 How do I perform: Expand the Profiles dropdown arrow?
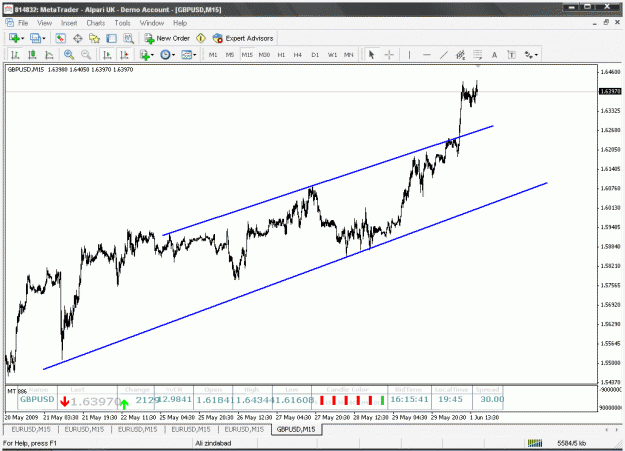click(43, 39)
